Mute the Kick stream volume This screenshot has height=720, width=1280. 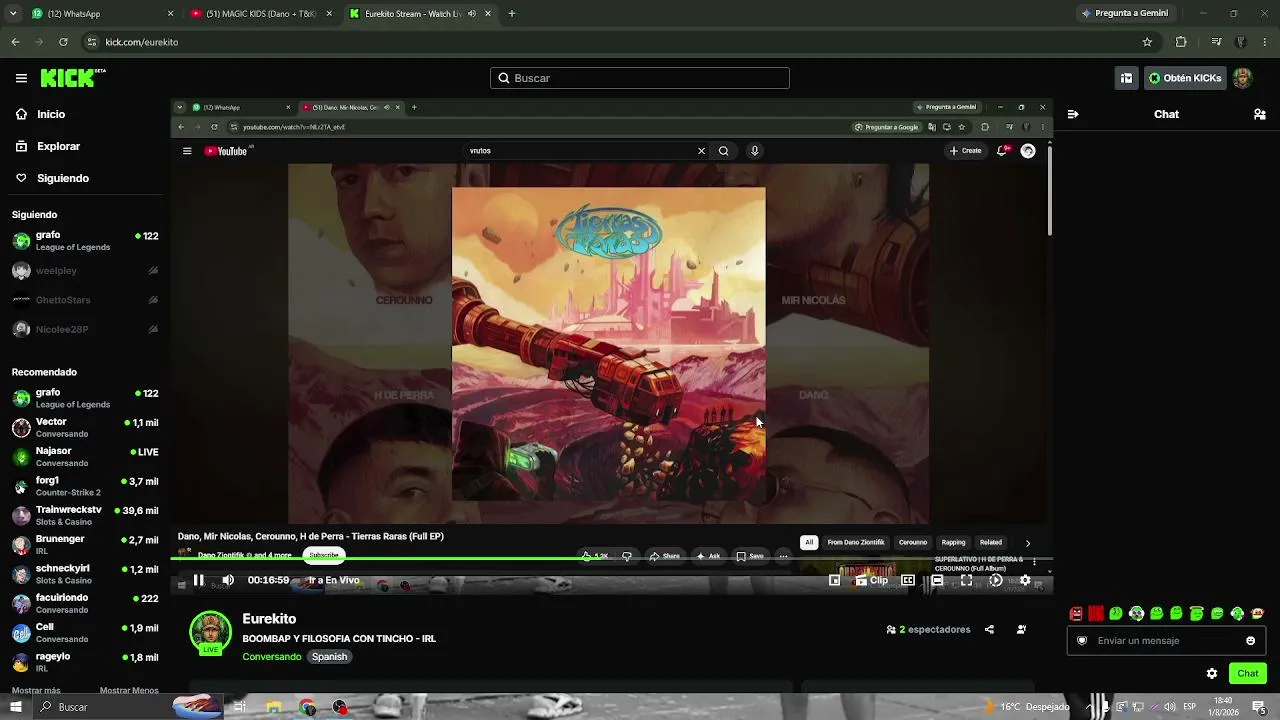[x=228, y=580]
